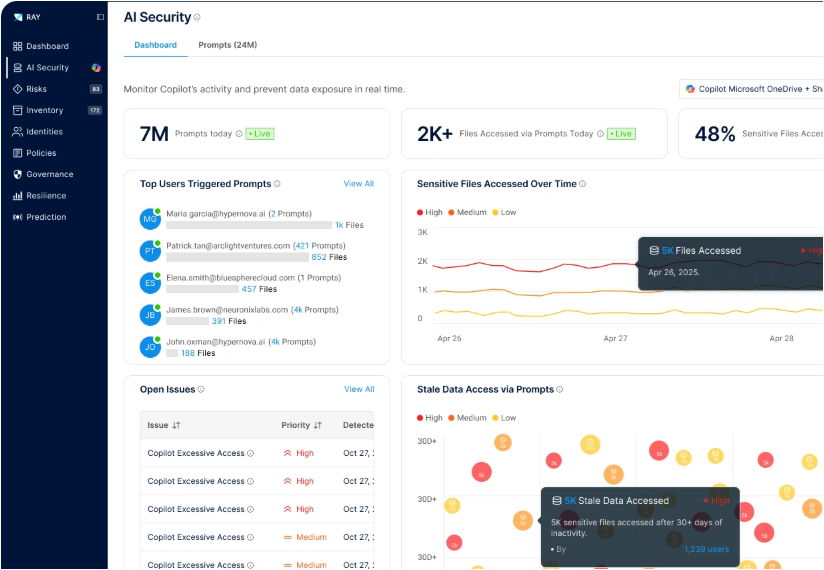Toggle Medium series in Stale Data legend
Image resolution: width=824 pixels, height=570 pixels.
[467, 418]
